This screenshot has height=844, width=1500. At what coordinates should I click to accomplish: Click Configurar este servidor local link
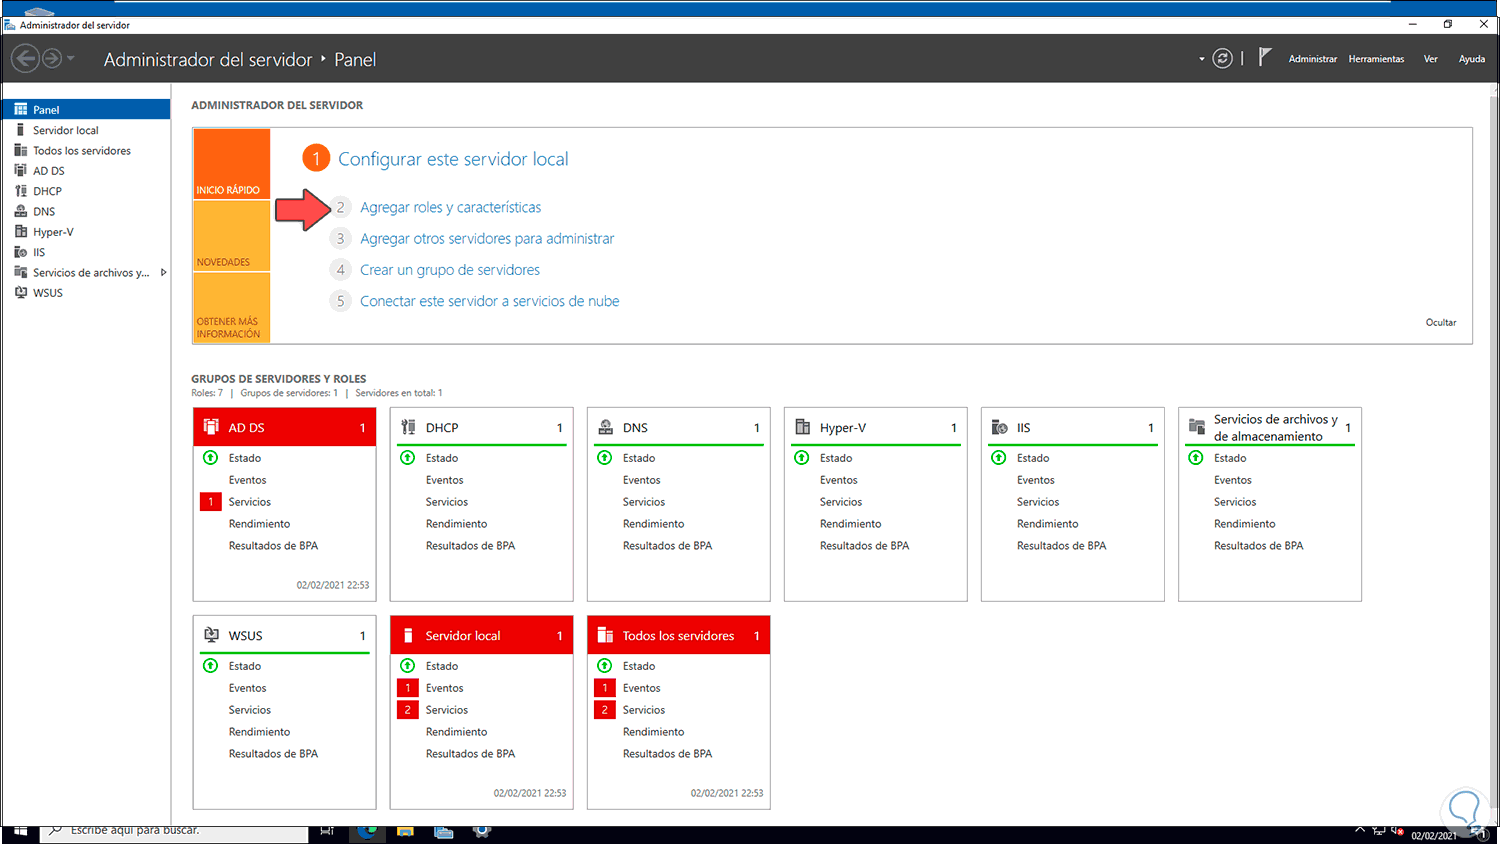453,159
